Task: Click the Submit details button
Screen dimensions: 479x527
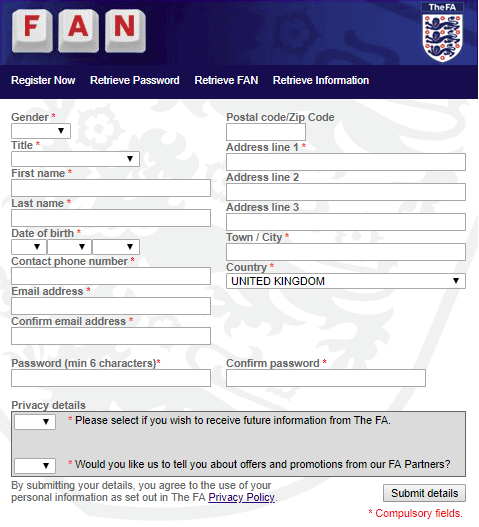Action: coord(425,493)
